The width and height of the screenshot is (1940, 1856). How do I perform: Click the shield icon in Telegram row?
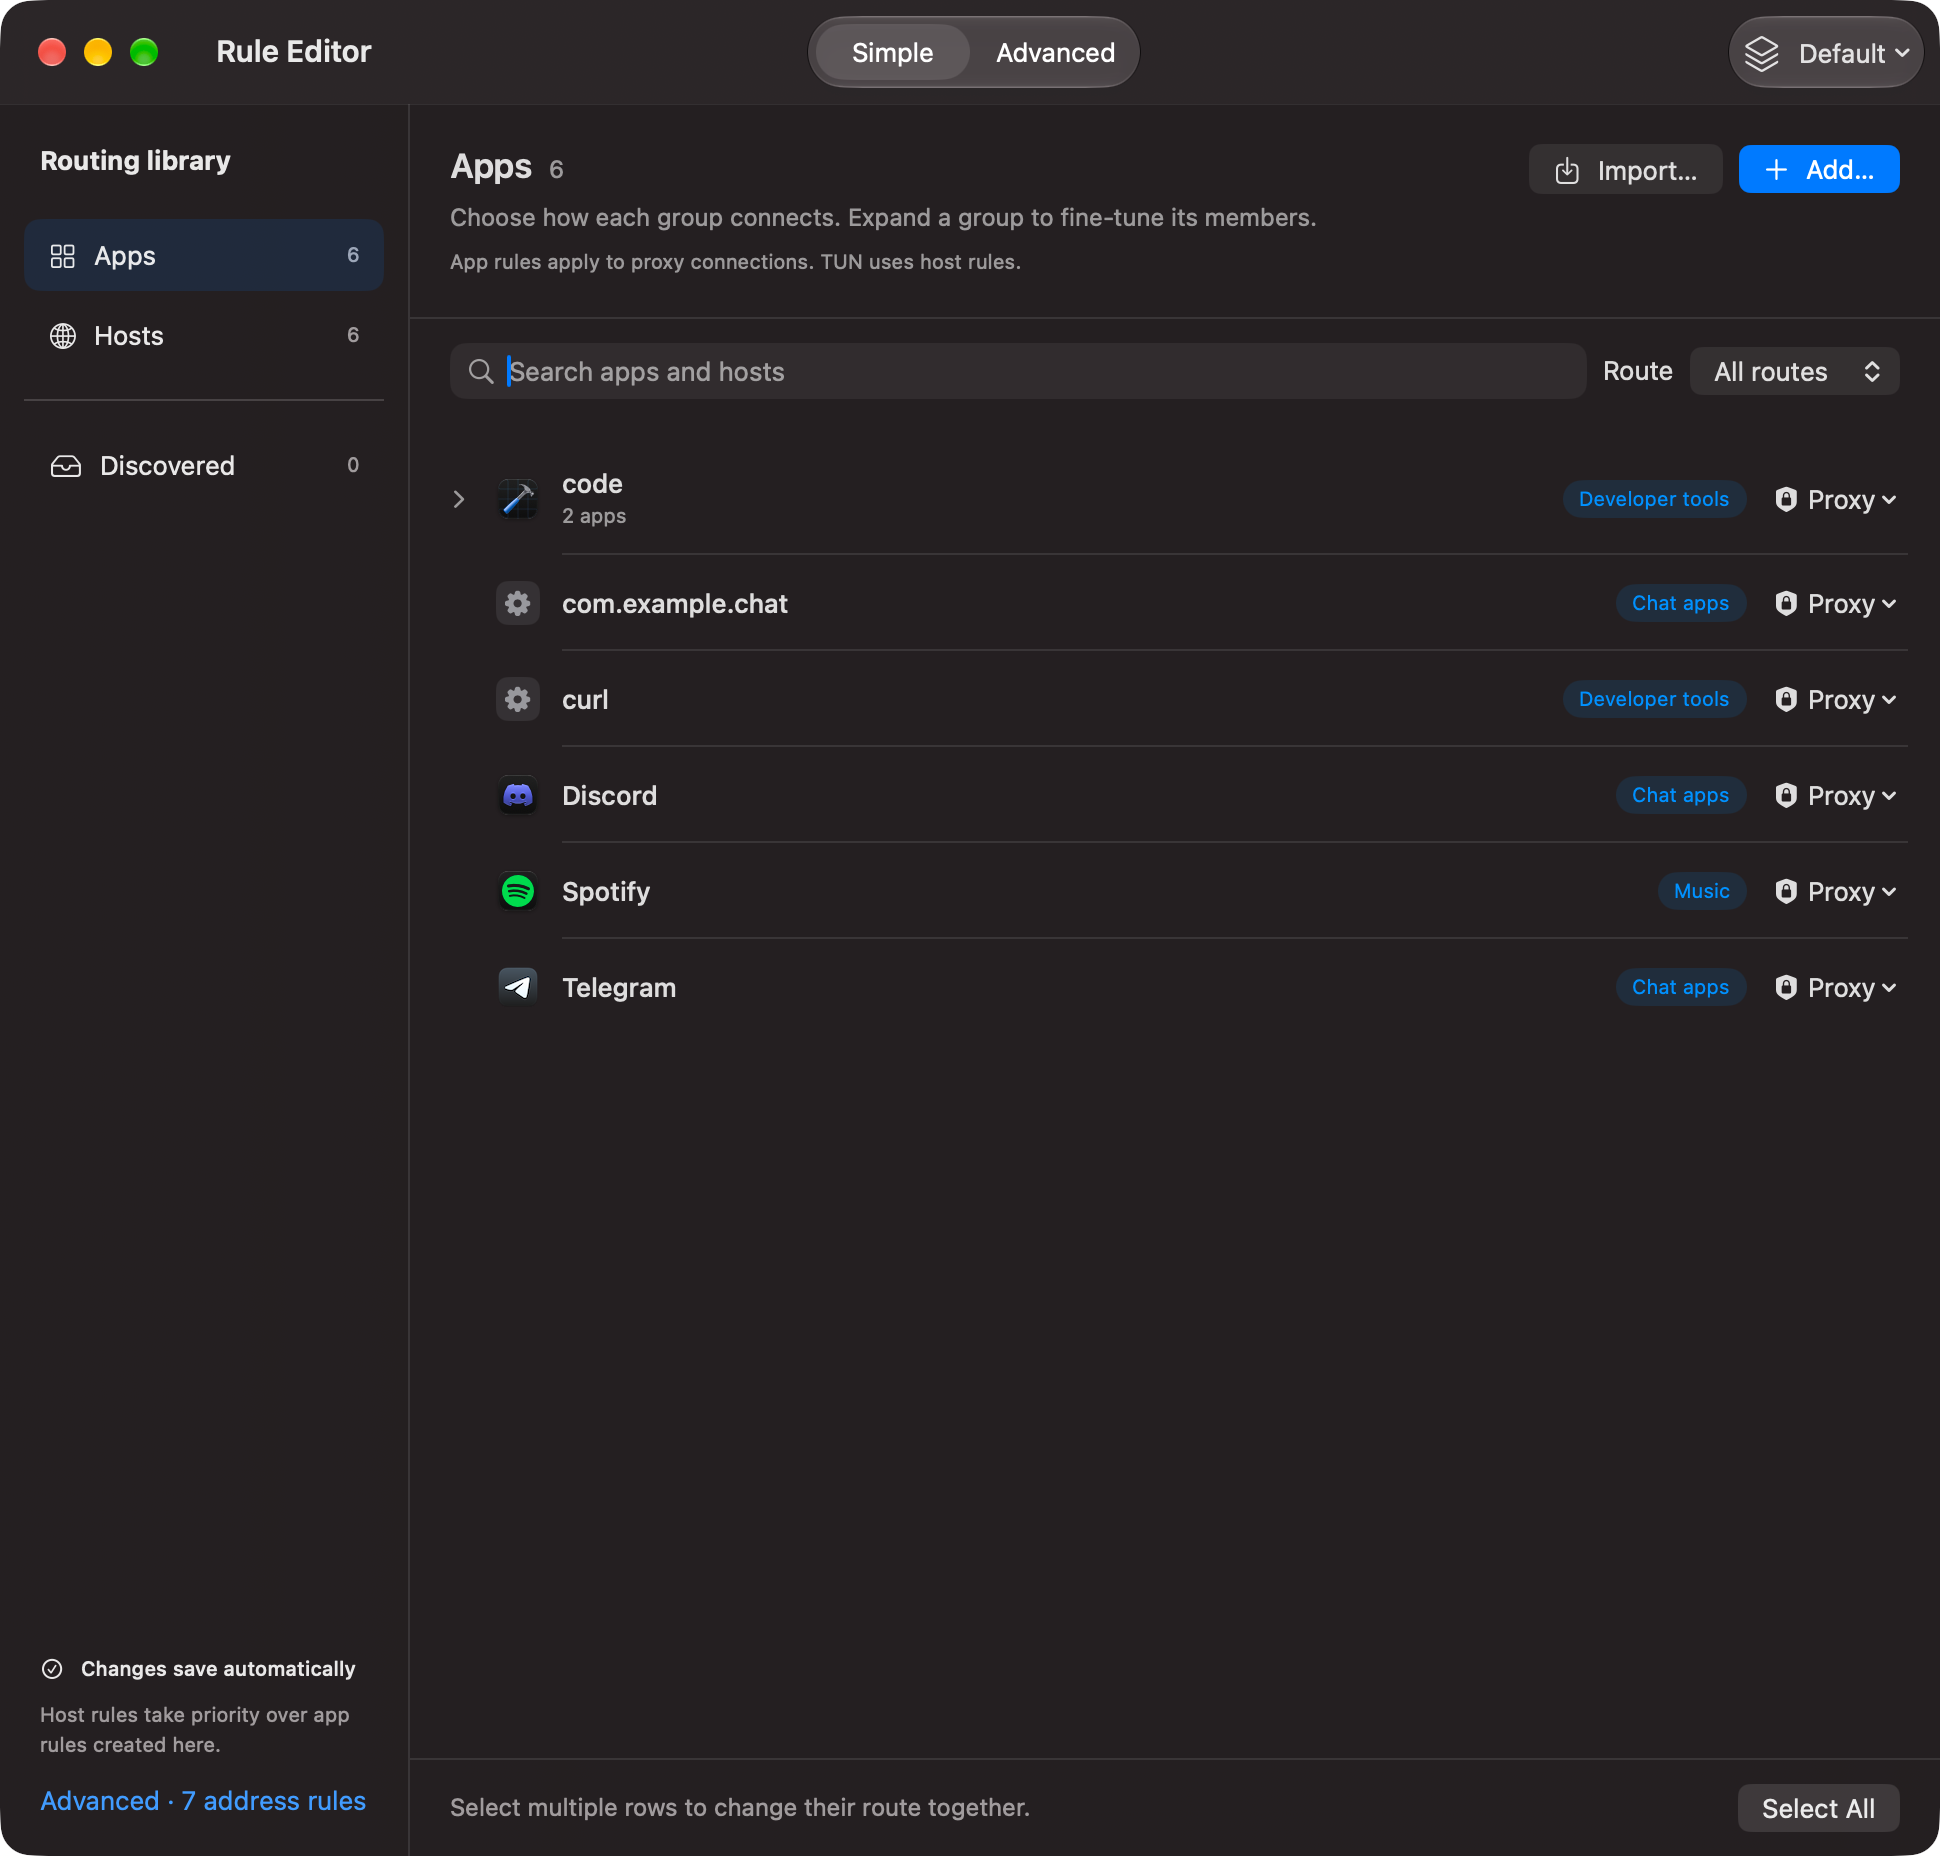click(1786, 987)
